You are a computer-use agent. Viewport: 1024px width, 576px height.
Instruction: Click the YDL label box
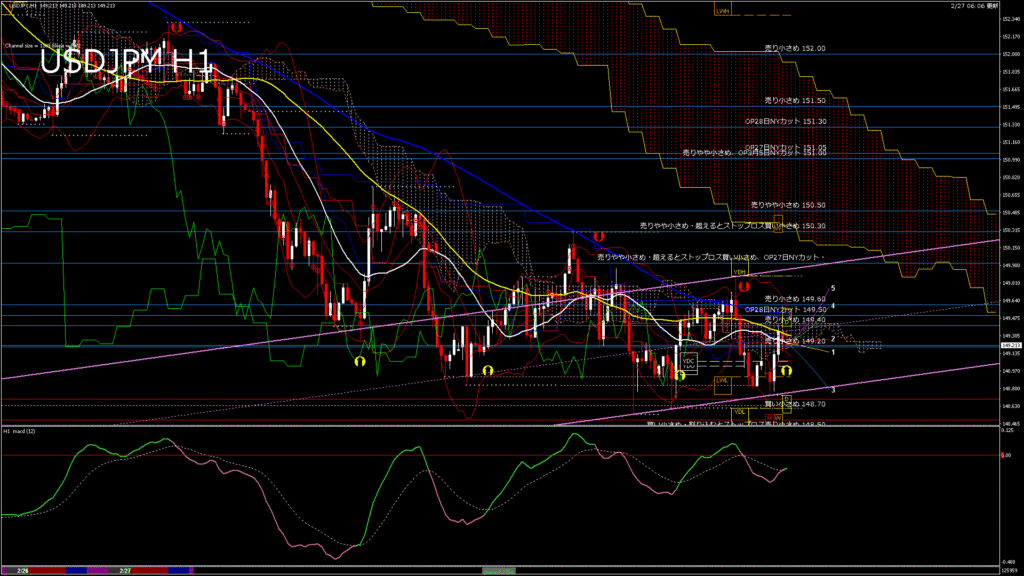tap(740, 411)
